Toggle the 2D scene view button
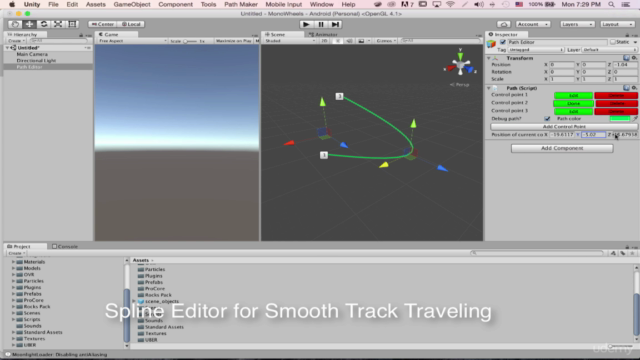The width and height of the screenshot is (640, 360). [x=324, y=41]
